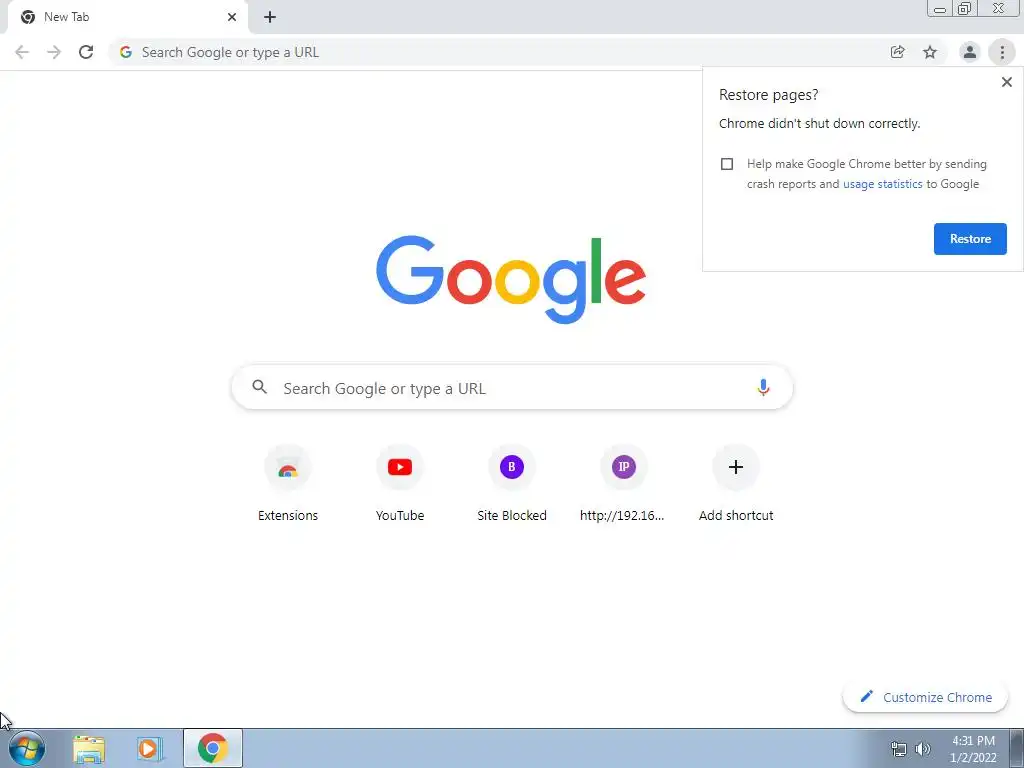Click Customize Chrome button
This screenshot has height=768, width=1024.
click(x=925, y=697)
